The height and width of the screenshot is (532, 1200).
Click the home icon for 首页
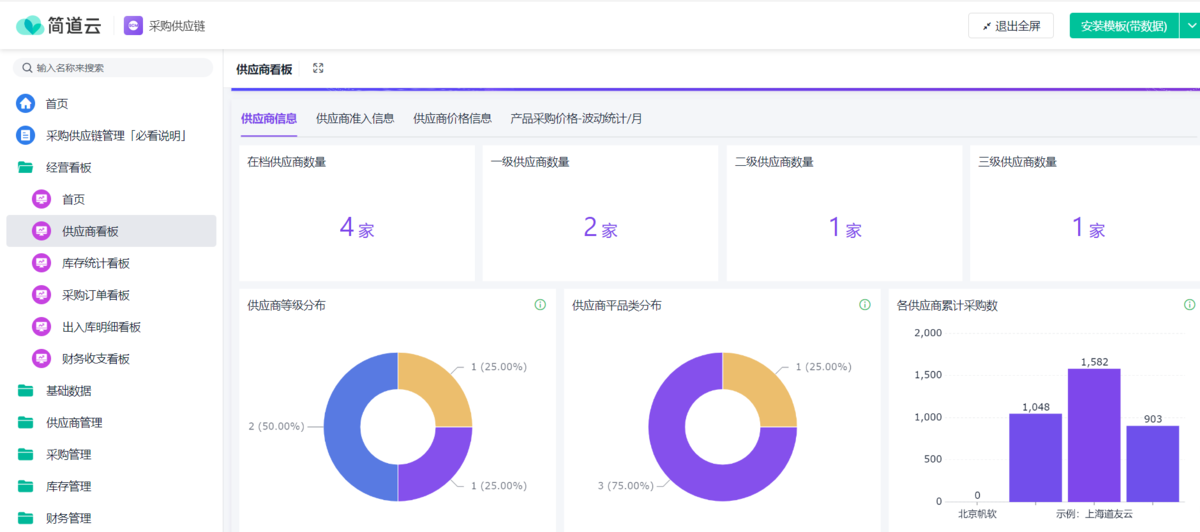[25, 103]
